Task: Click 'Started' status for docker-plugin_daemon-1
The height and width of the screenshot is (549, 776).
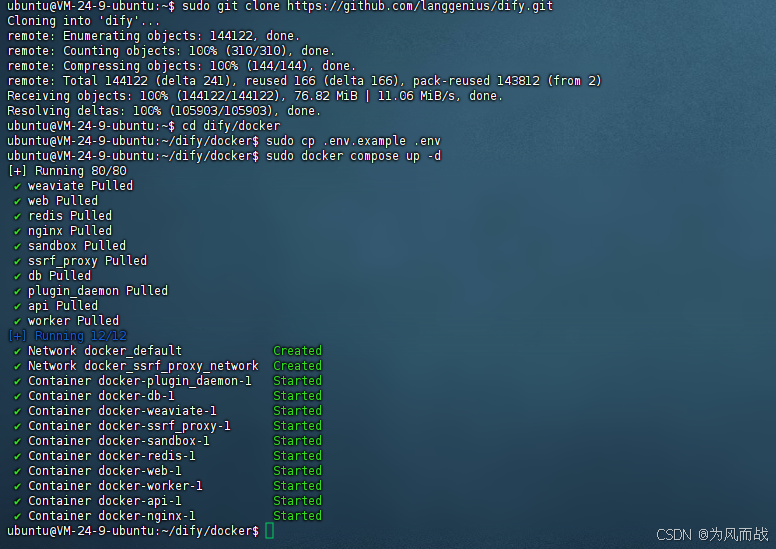Action: (x=297, y=381)
